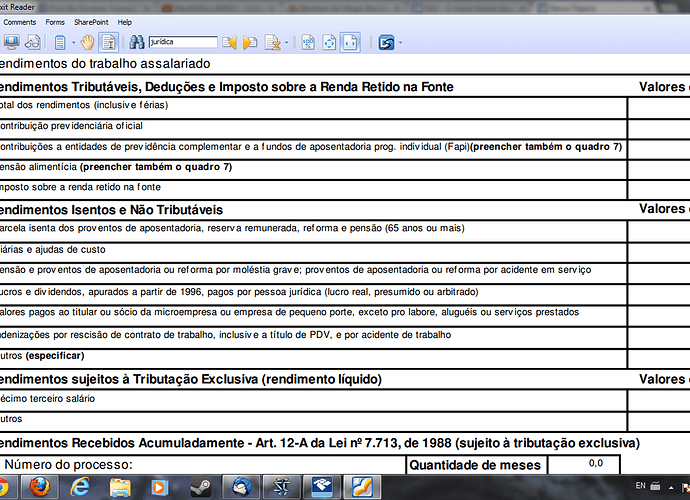This screenshot has width=690, height=500.
Task: Click value cell for 'Total dos rendimentos' row
Action: pyautogui.click(x=659, y=108)
